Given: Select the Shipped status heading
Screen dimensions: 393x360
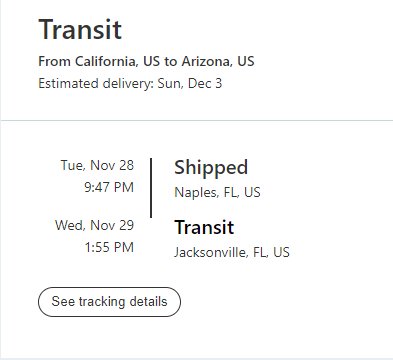Looking at the screenshot, I should click(x=211, y=167).
